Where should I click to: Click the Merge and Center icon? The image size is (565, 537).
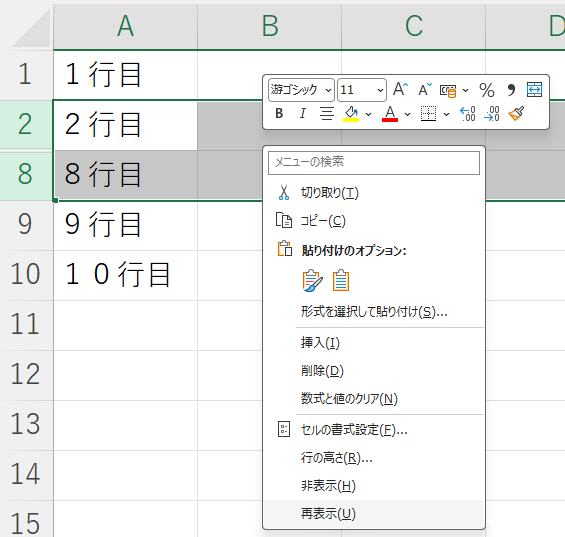(534, 89)
